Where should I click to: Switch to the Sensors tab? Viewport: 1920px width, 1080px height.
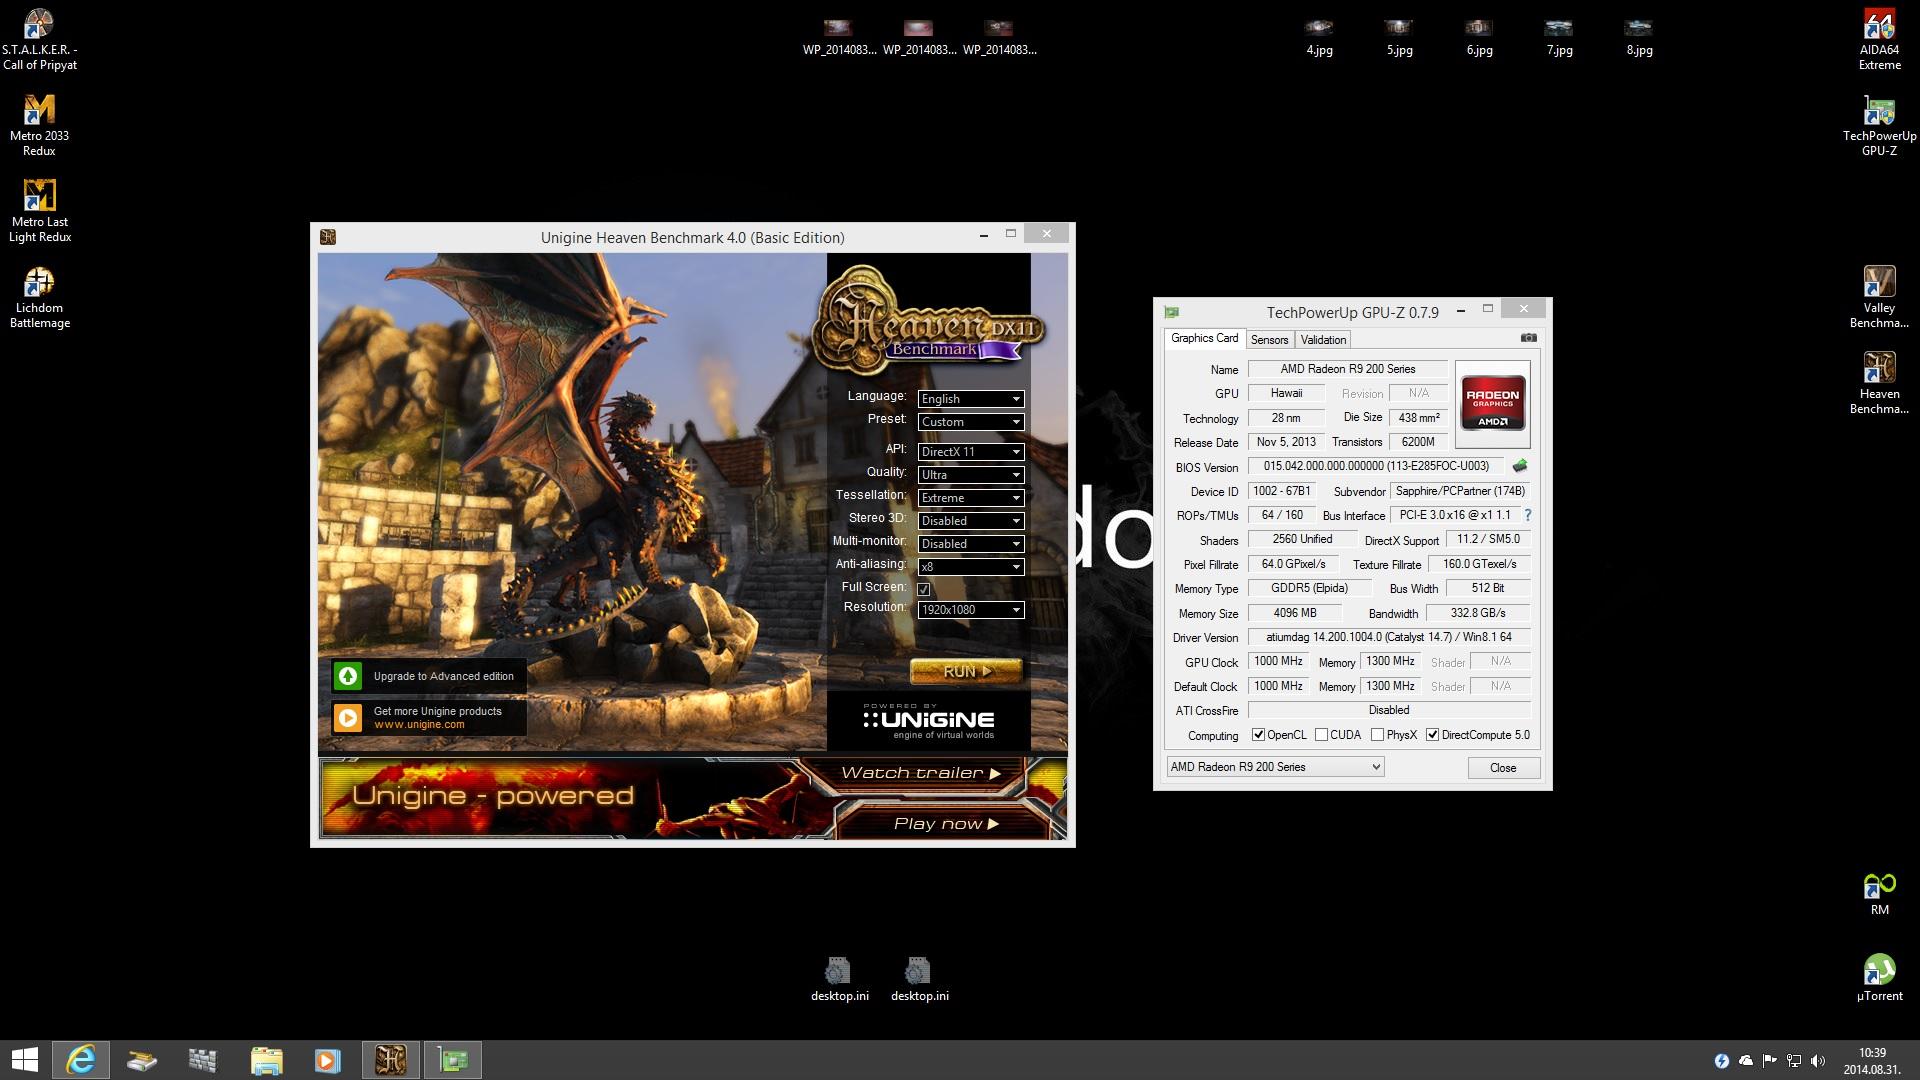tap(1269, 340)
